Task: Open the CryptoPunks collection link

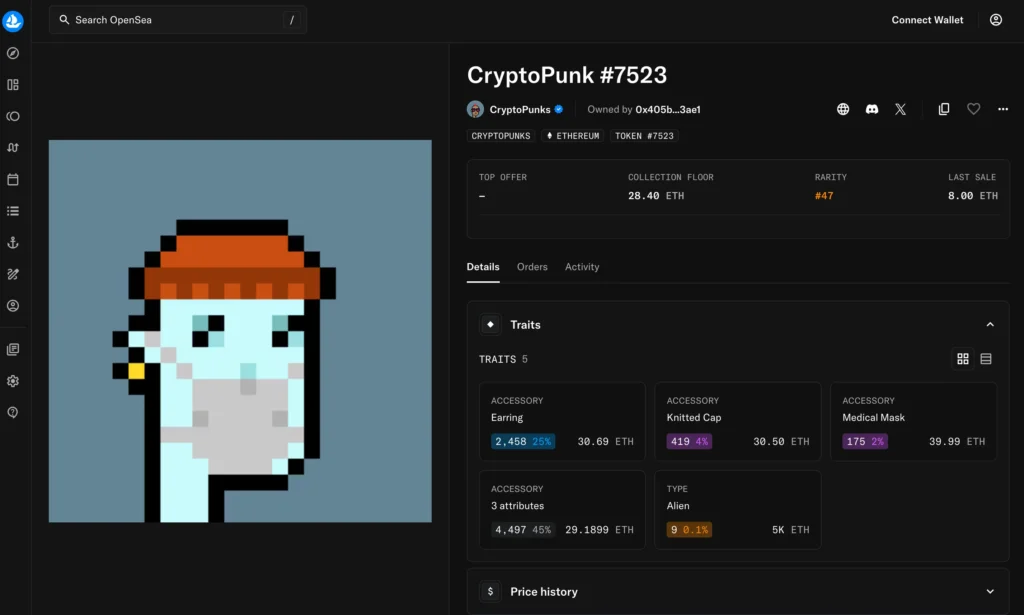Action: point(520,110)
